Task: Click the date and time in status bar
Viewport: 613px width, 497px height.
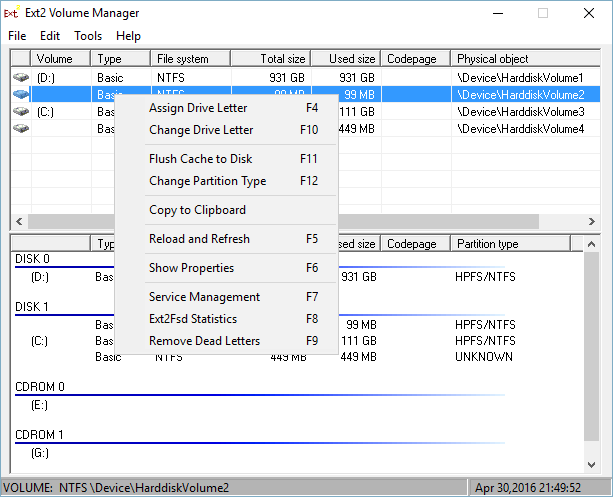Action: pos(528,488)
